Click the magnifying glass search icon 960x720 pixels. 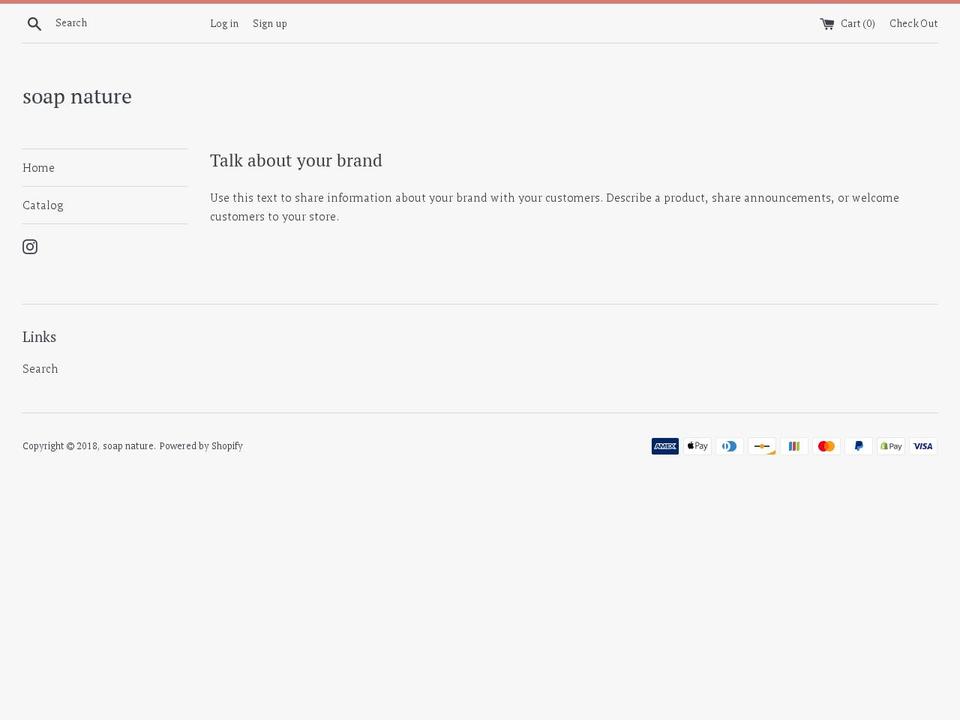click(34, 24)
